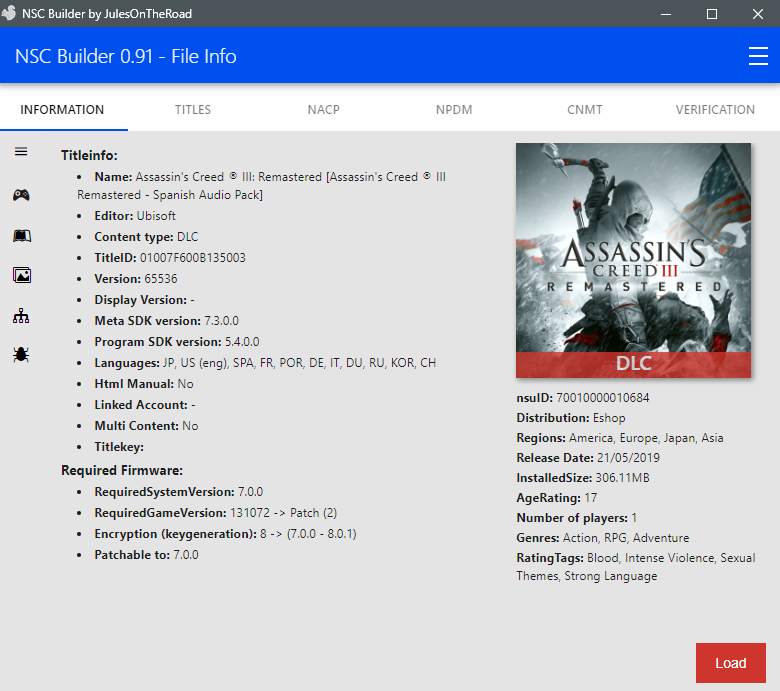The height and width of the screenshot is (691, 780).
Task: Switch to the TITLES tab
Action: click(x=193, y=109)
